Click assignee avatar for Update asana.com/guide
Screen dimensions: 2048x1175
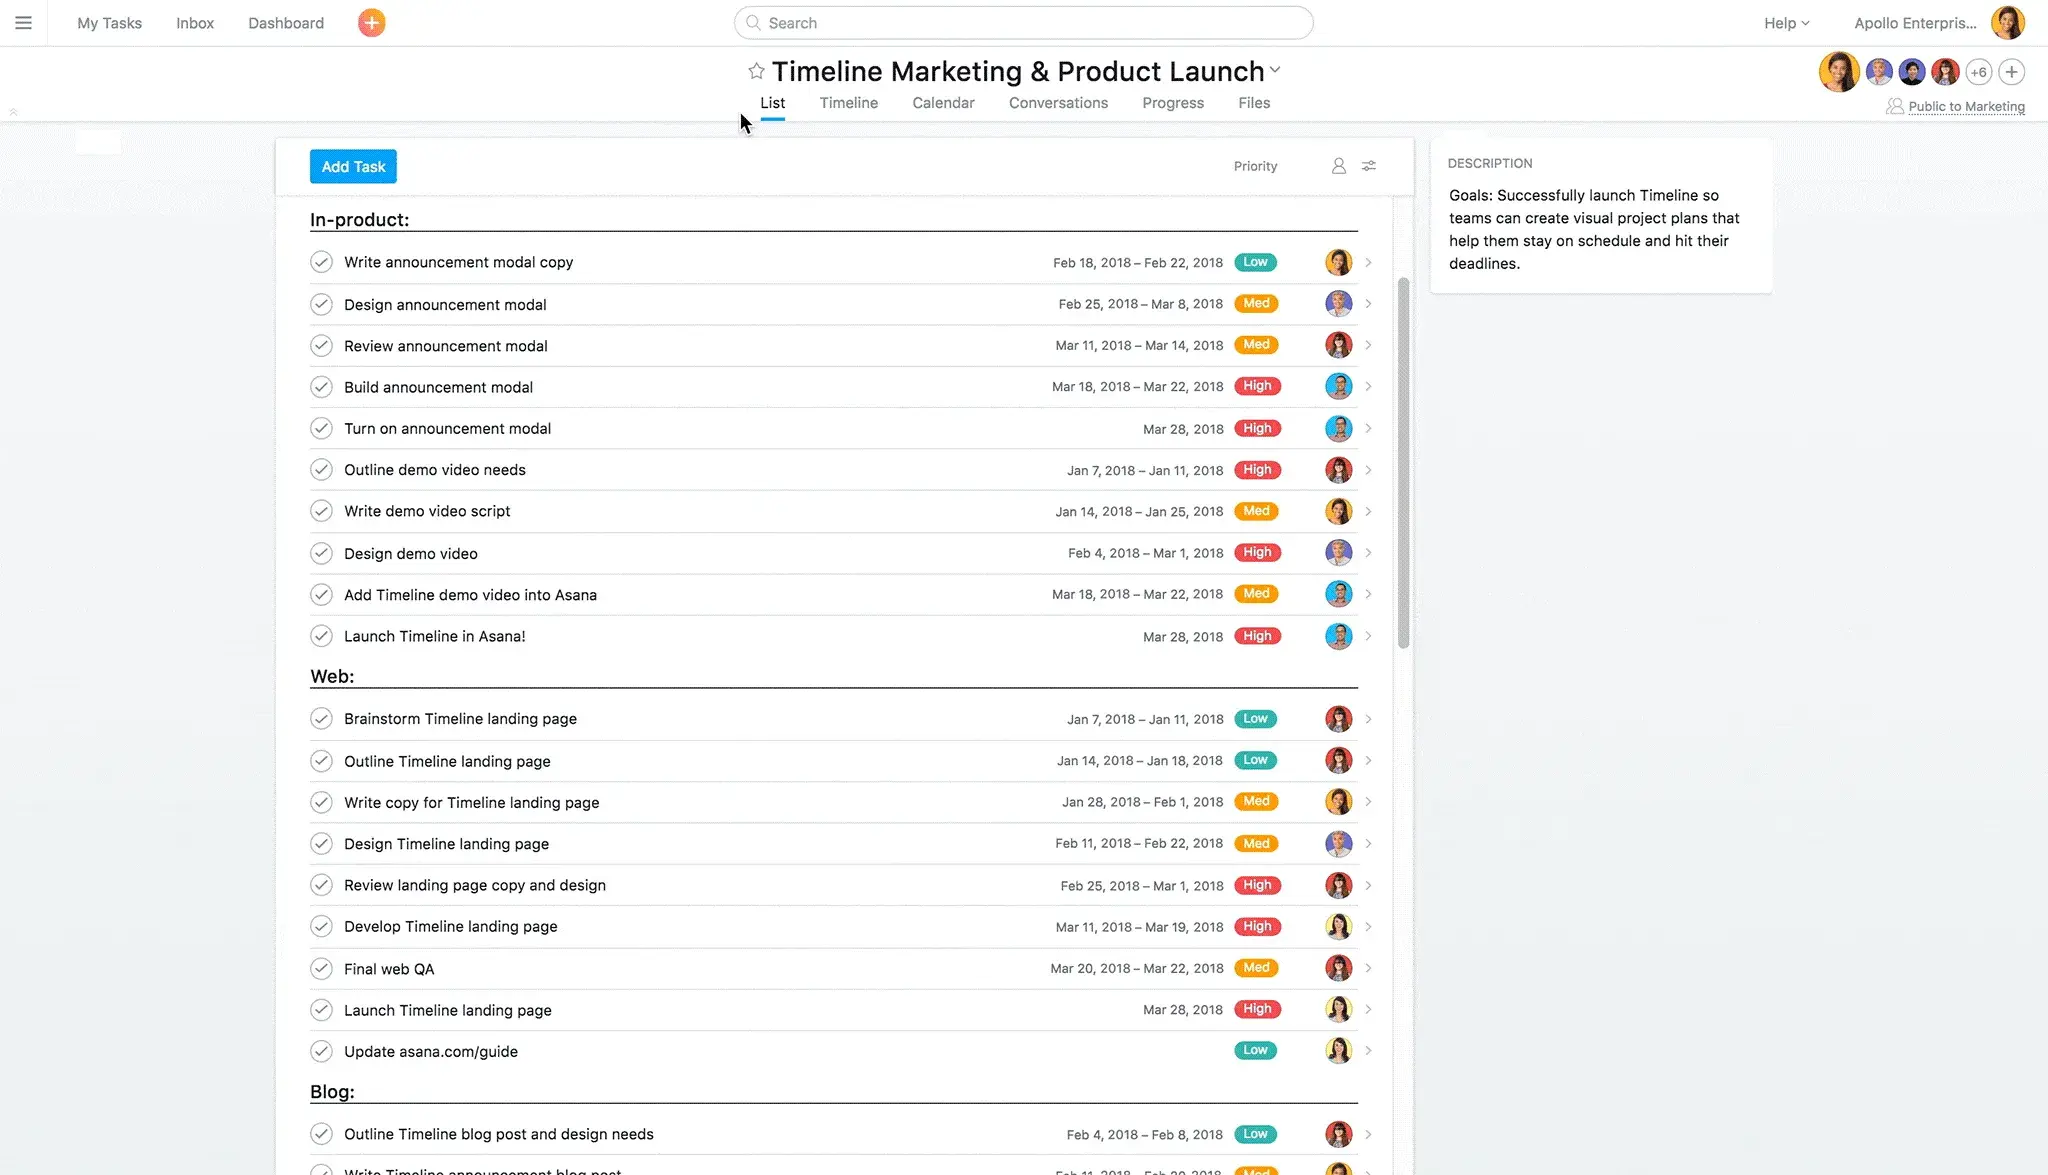(1338, 1051)
